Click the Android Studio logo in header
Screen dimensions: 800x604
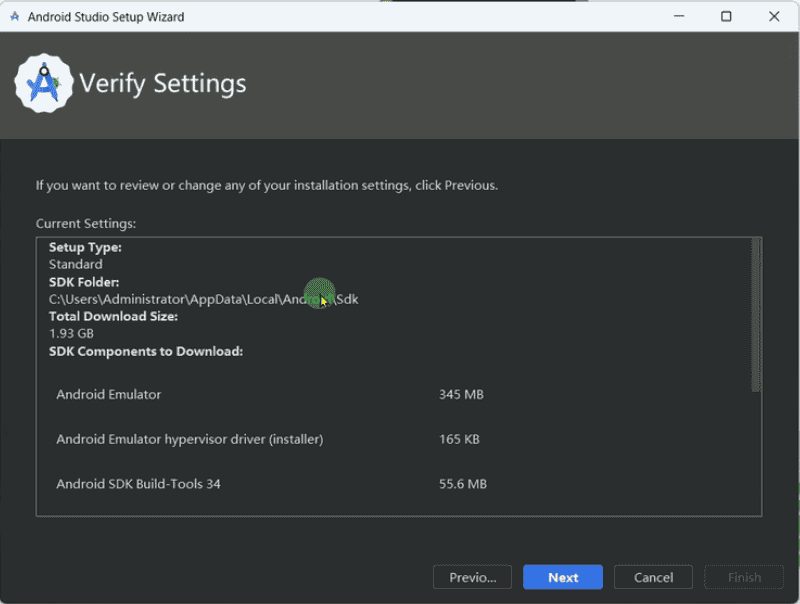pos(44,83)
